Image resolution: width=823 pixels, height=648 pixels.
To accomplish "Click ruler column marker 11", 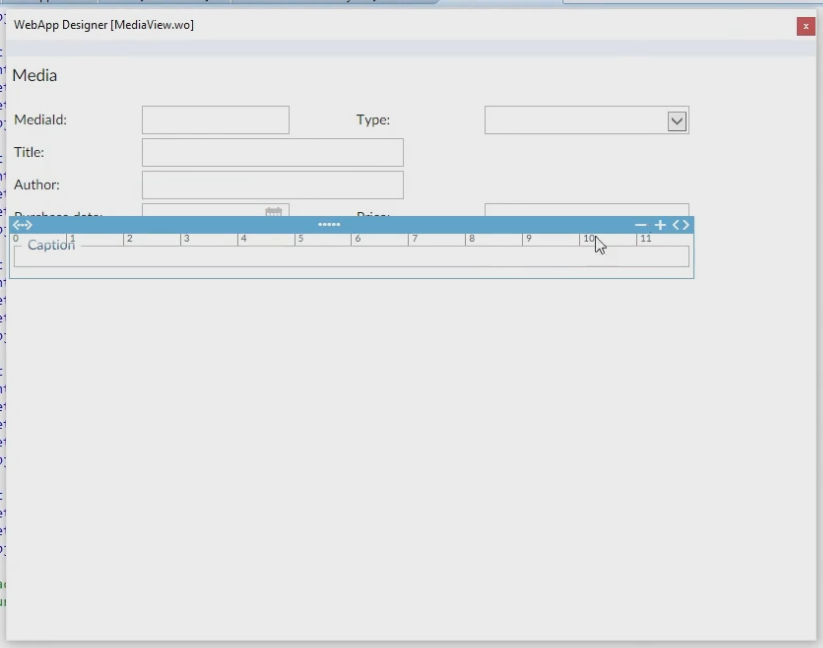I will pyautogui.click(x=645, y=239).
